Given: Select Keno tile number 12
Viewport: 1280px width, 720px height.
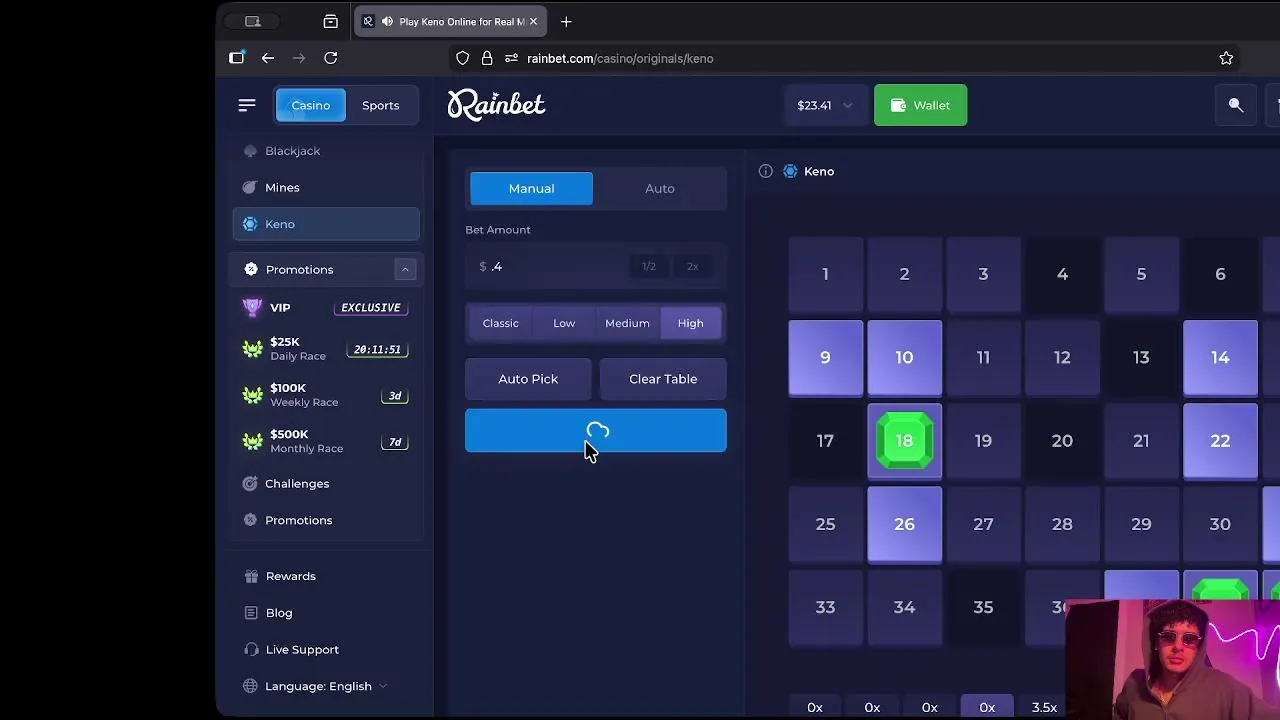Looking at the screenshot, I should coord(1062,357).
